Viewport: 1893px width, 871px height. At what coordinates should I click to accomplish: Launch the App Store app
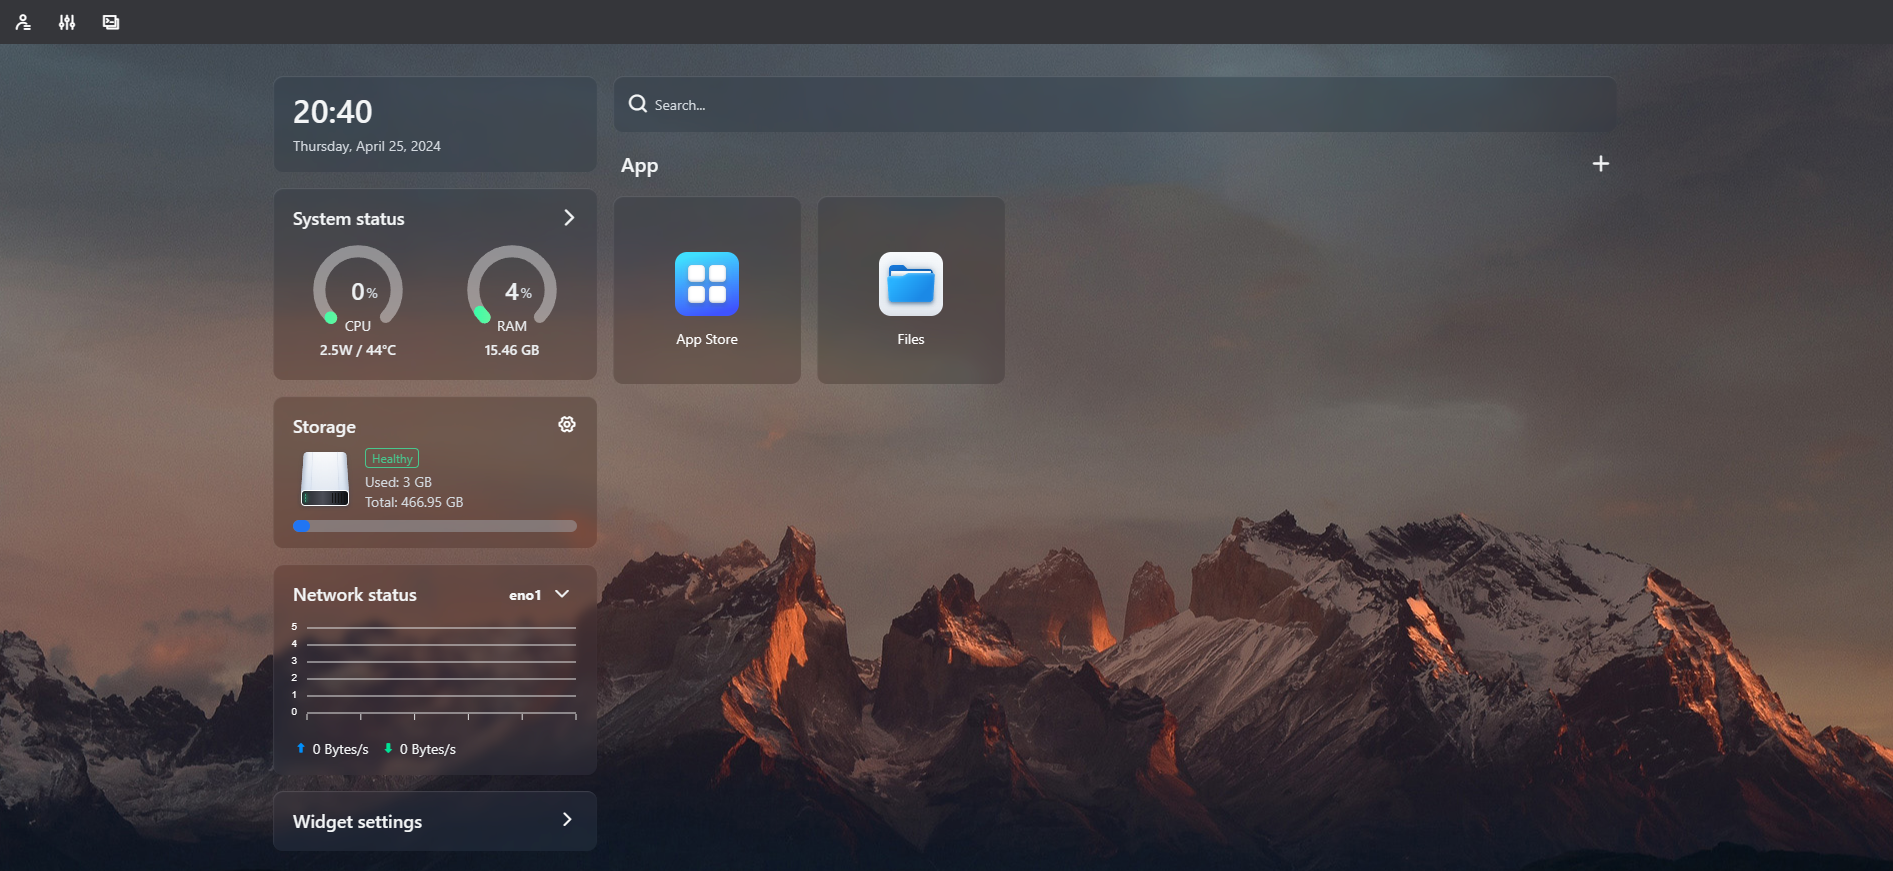[x=707, y=290]
